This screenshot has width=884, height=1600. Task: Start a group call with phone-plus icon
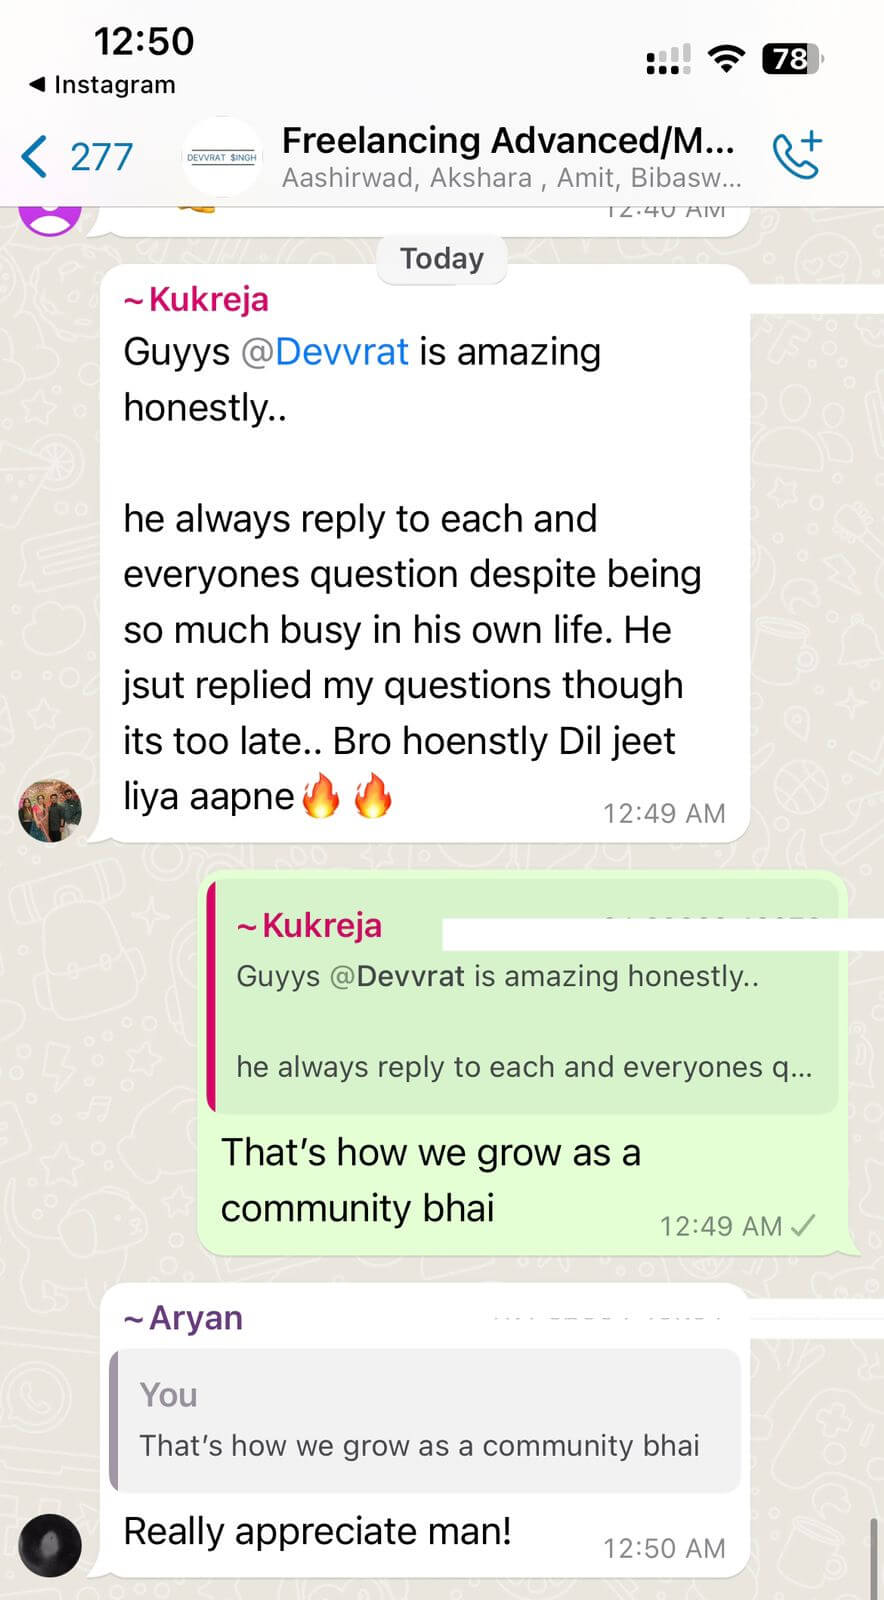[797, 155]
